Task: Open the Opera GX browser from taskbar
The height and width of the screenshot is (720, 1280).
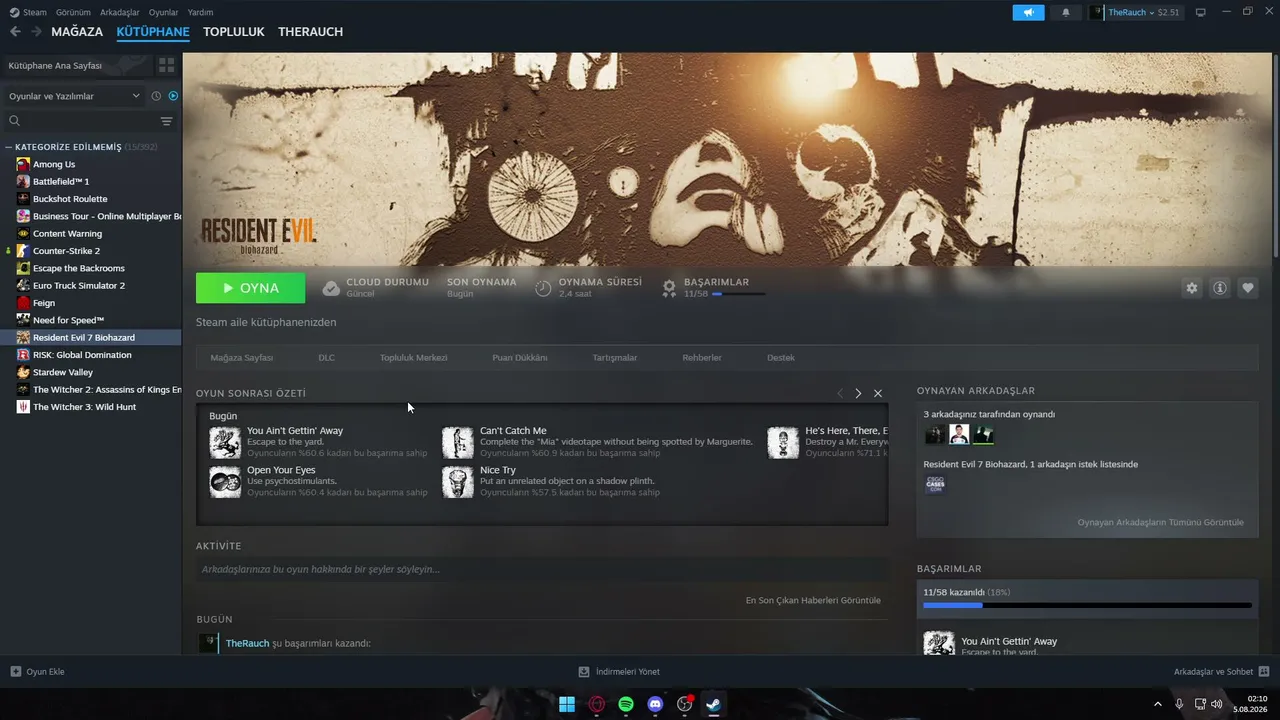Action: pos(597,704)
